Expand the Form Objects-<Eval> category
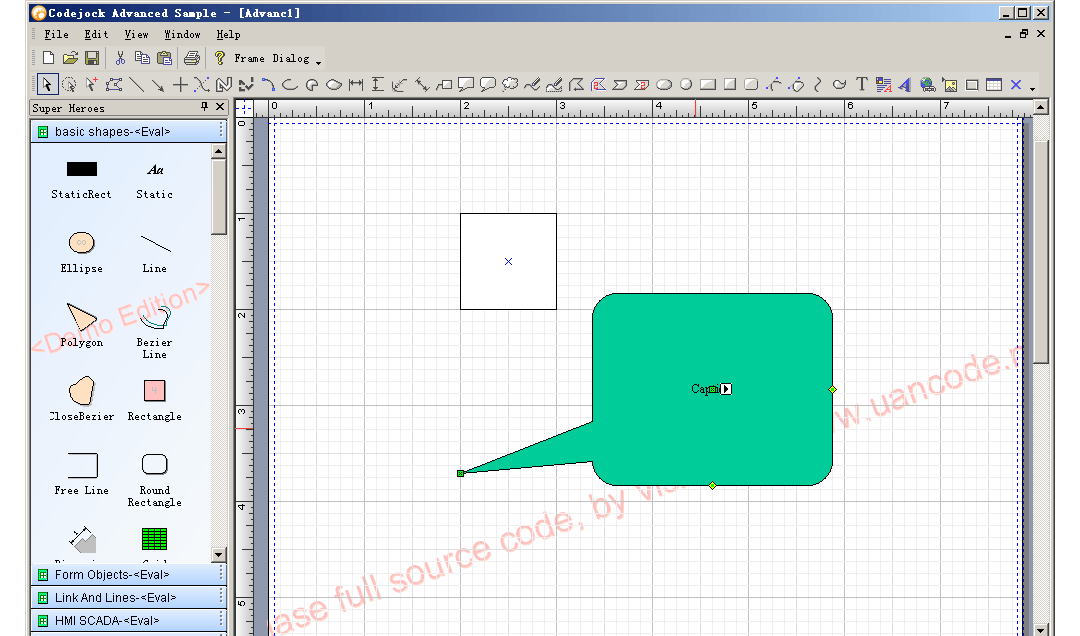This screenshot has width=1080, height=636. (x=128, y=575)
